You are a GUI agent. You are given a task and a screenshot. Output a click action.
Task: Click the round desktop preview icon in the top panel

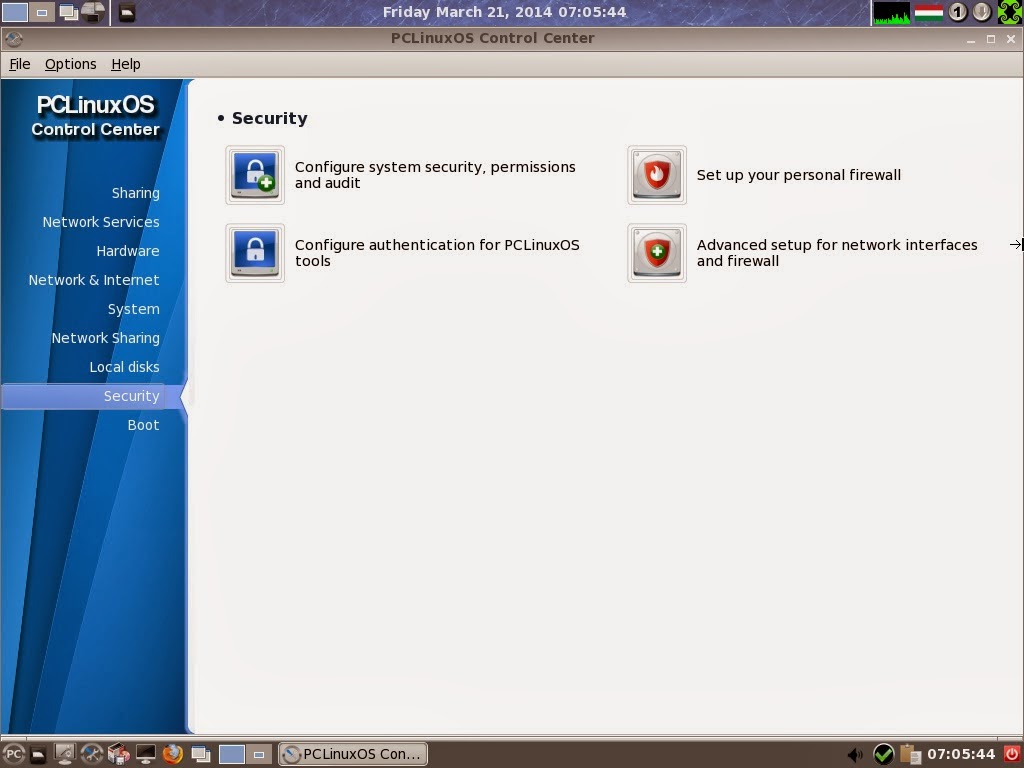tap(93, 12)
